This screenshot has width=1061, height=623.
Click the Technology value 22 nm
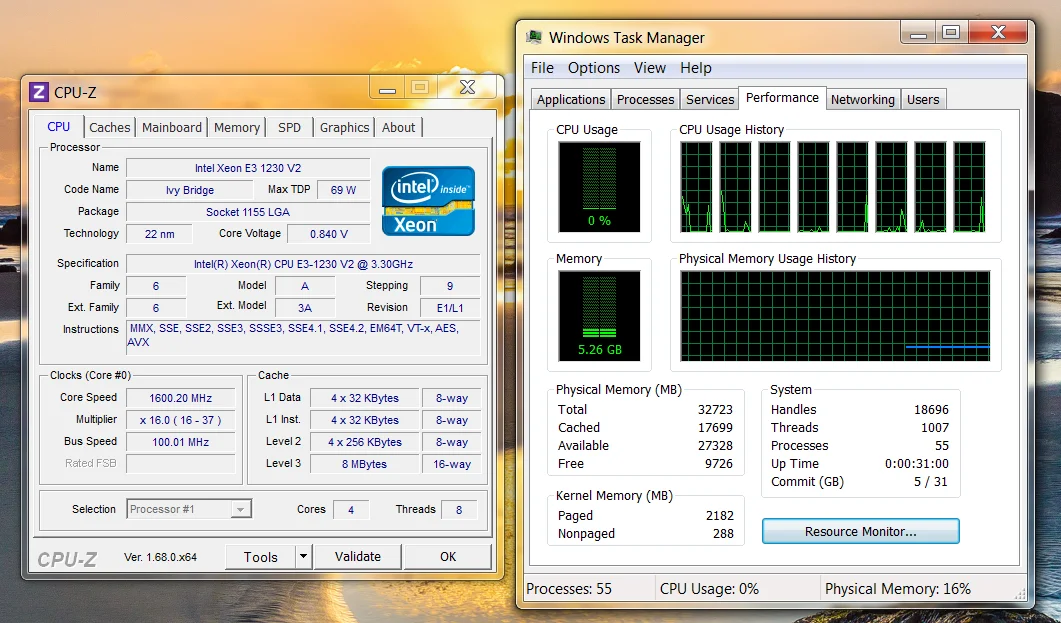click(x=159, y=234)
